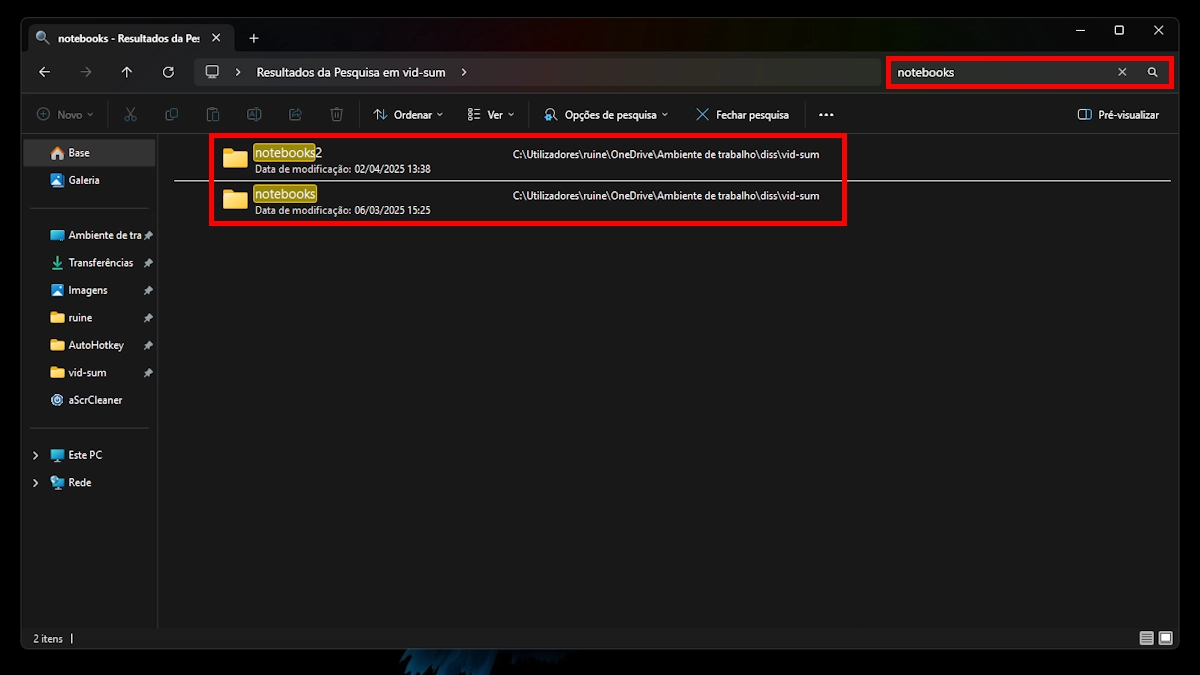
Task: Toggle the Pré-visualizar preview pane
Action: [1118, 115]
